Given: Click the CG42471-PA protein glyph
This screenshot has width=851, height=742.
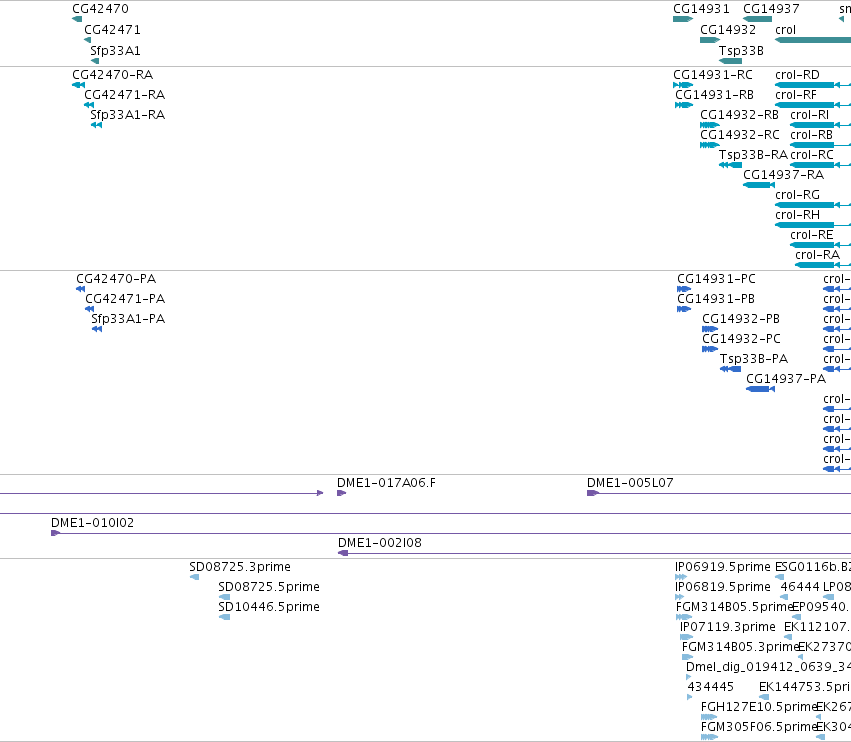Looking at the screenshot, I should point(90,309).
